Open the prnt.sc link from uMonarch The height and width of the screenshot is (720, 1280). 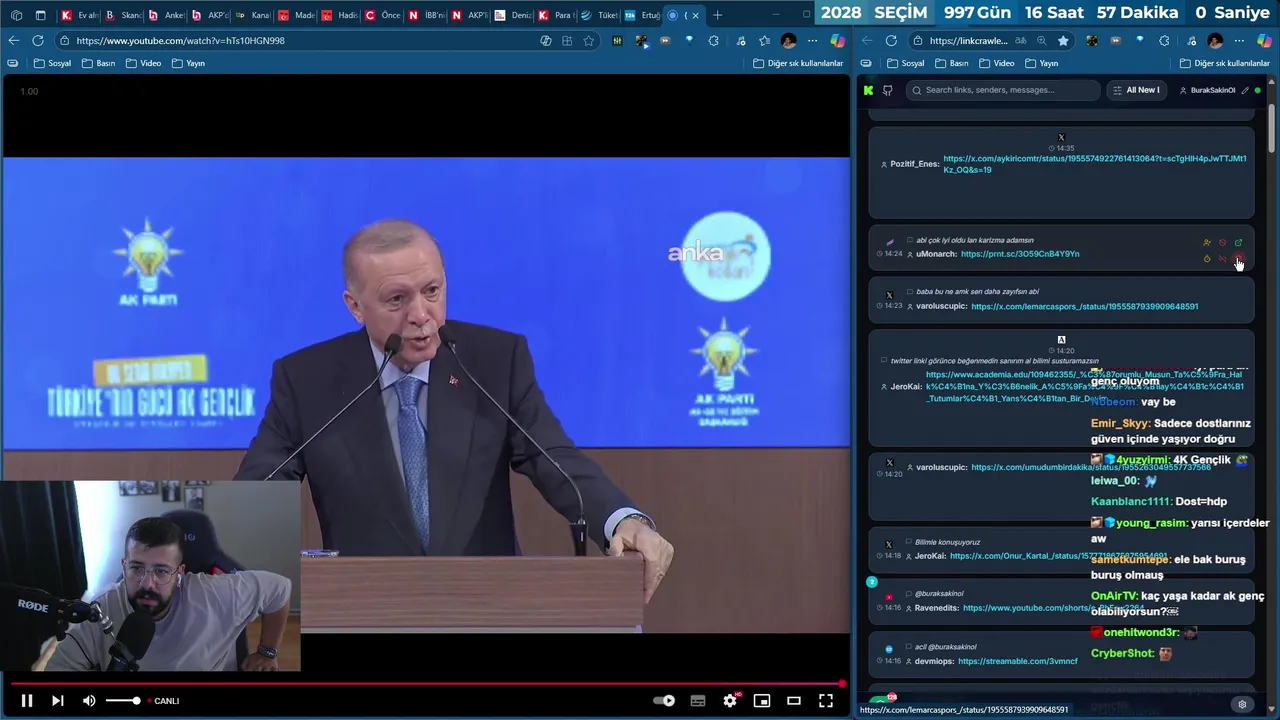point(1020,254)
